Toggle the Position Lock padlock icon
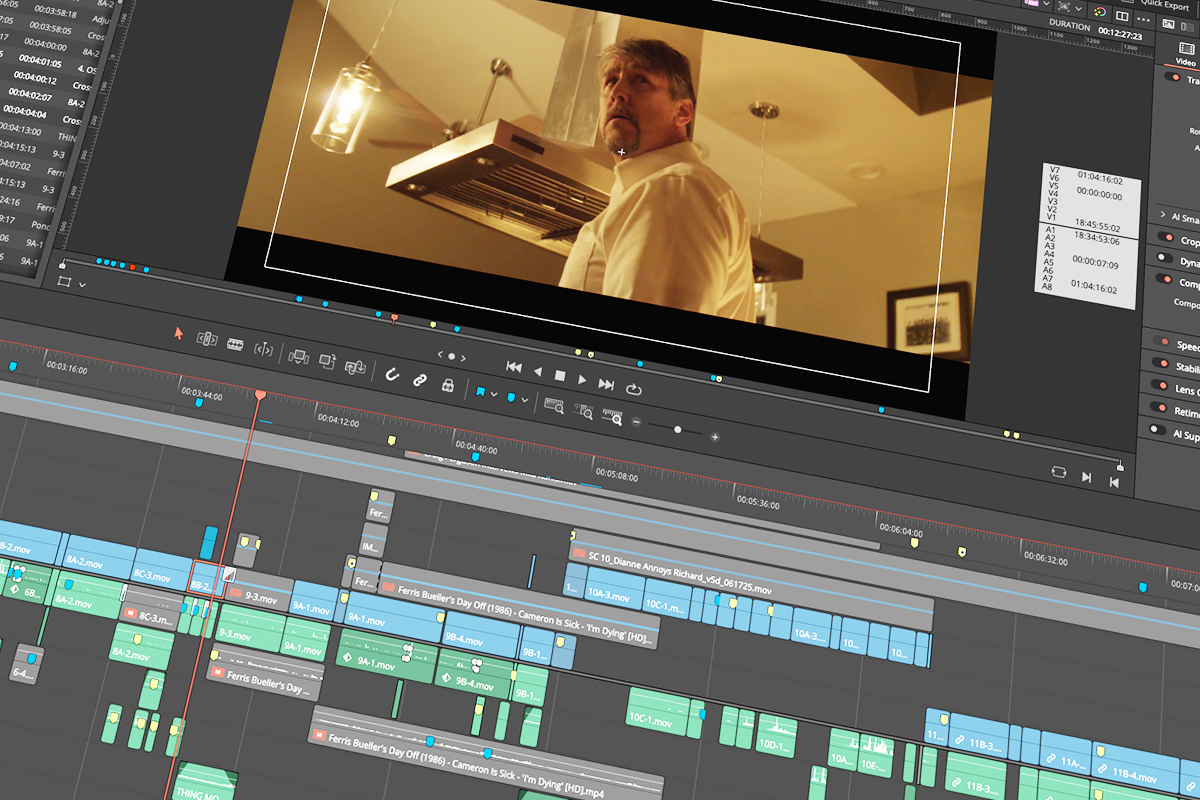1200x800 pixels. pyautogui.click(x=447, y=385)
